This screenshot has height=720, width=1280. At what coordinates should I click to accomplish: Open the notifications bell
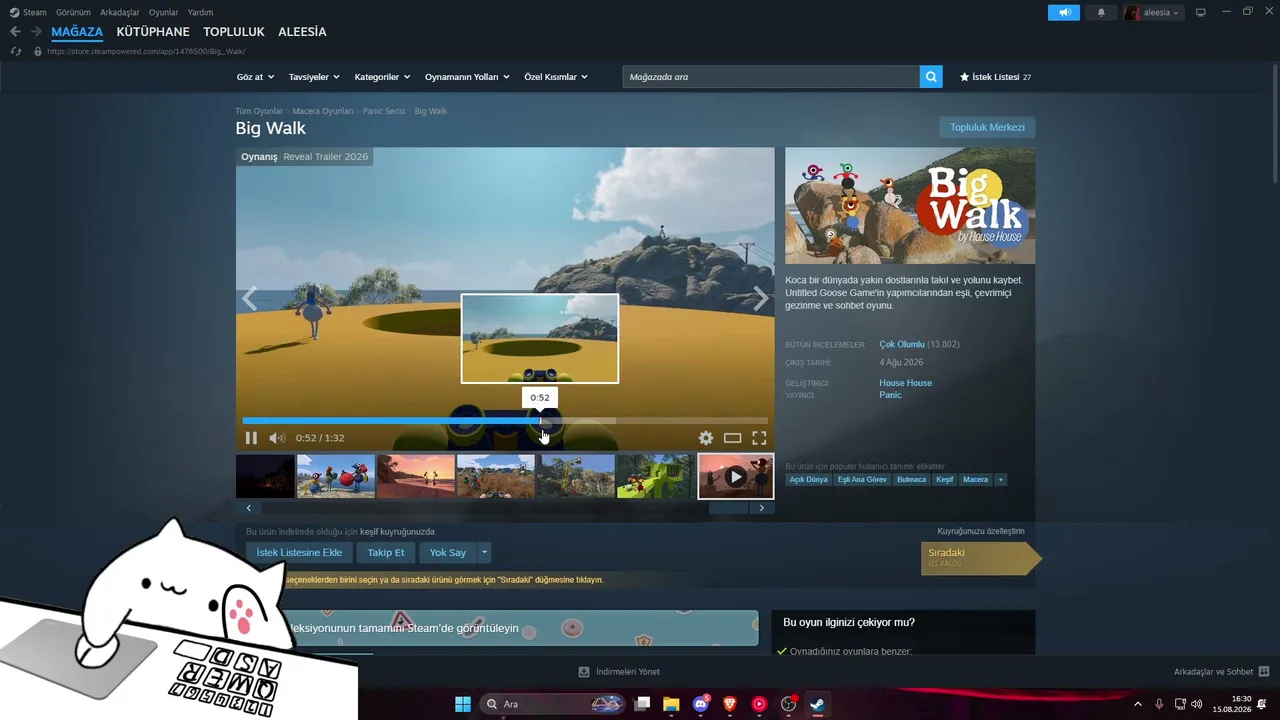click(1101, 12)
